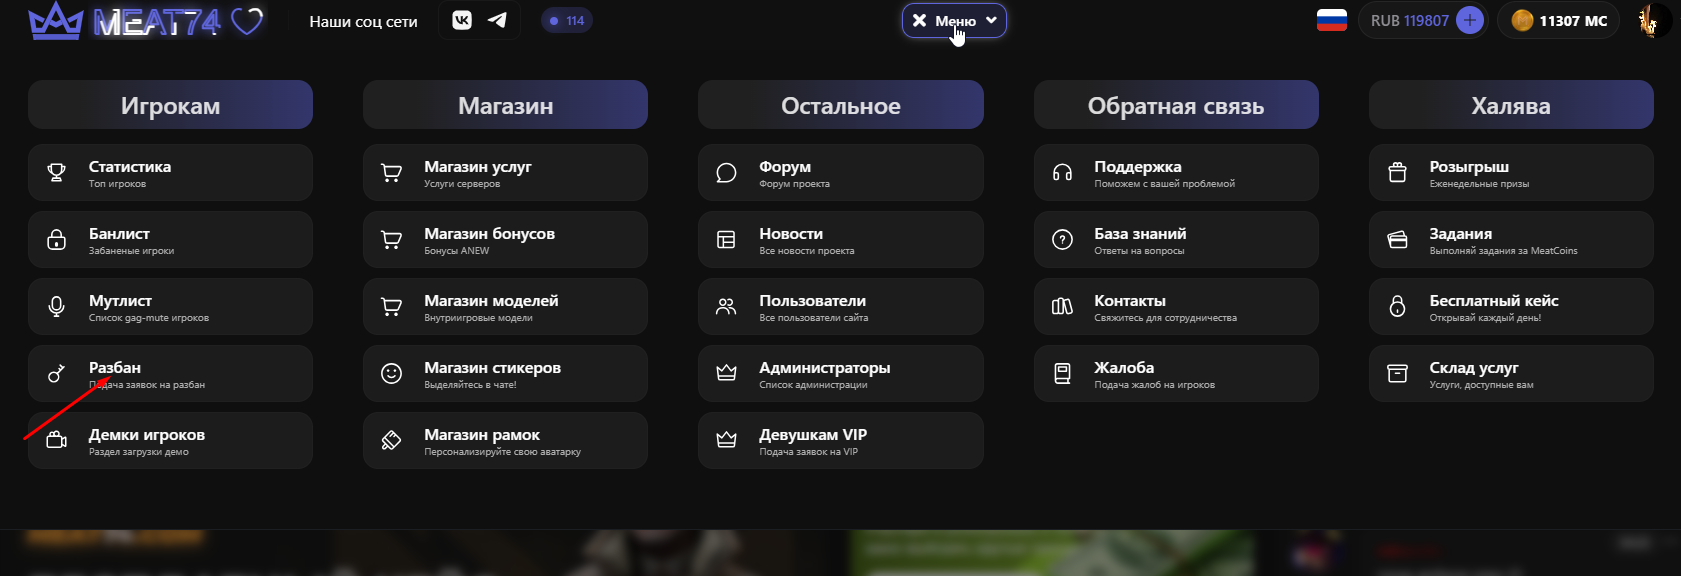Click the trophy icon next to Статистика
1681x576 pixels.
click(x=57, y=173)
